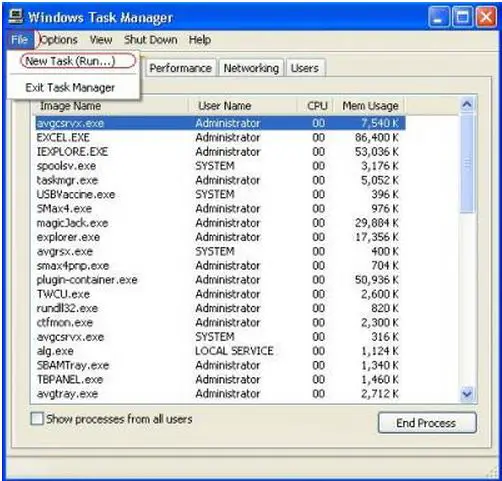Select the taskmgr.exe process
Screen dimensions: 502x481
(x=220, y=180)
